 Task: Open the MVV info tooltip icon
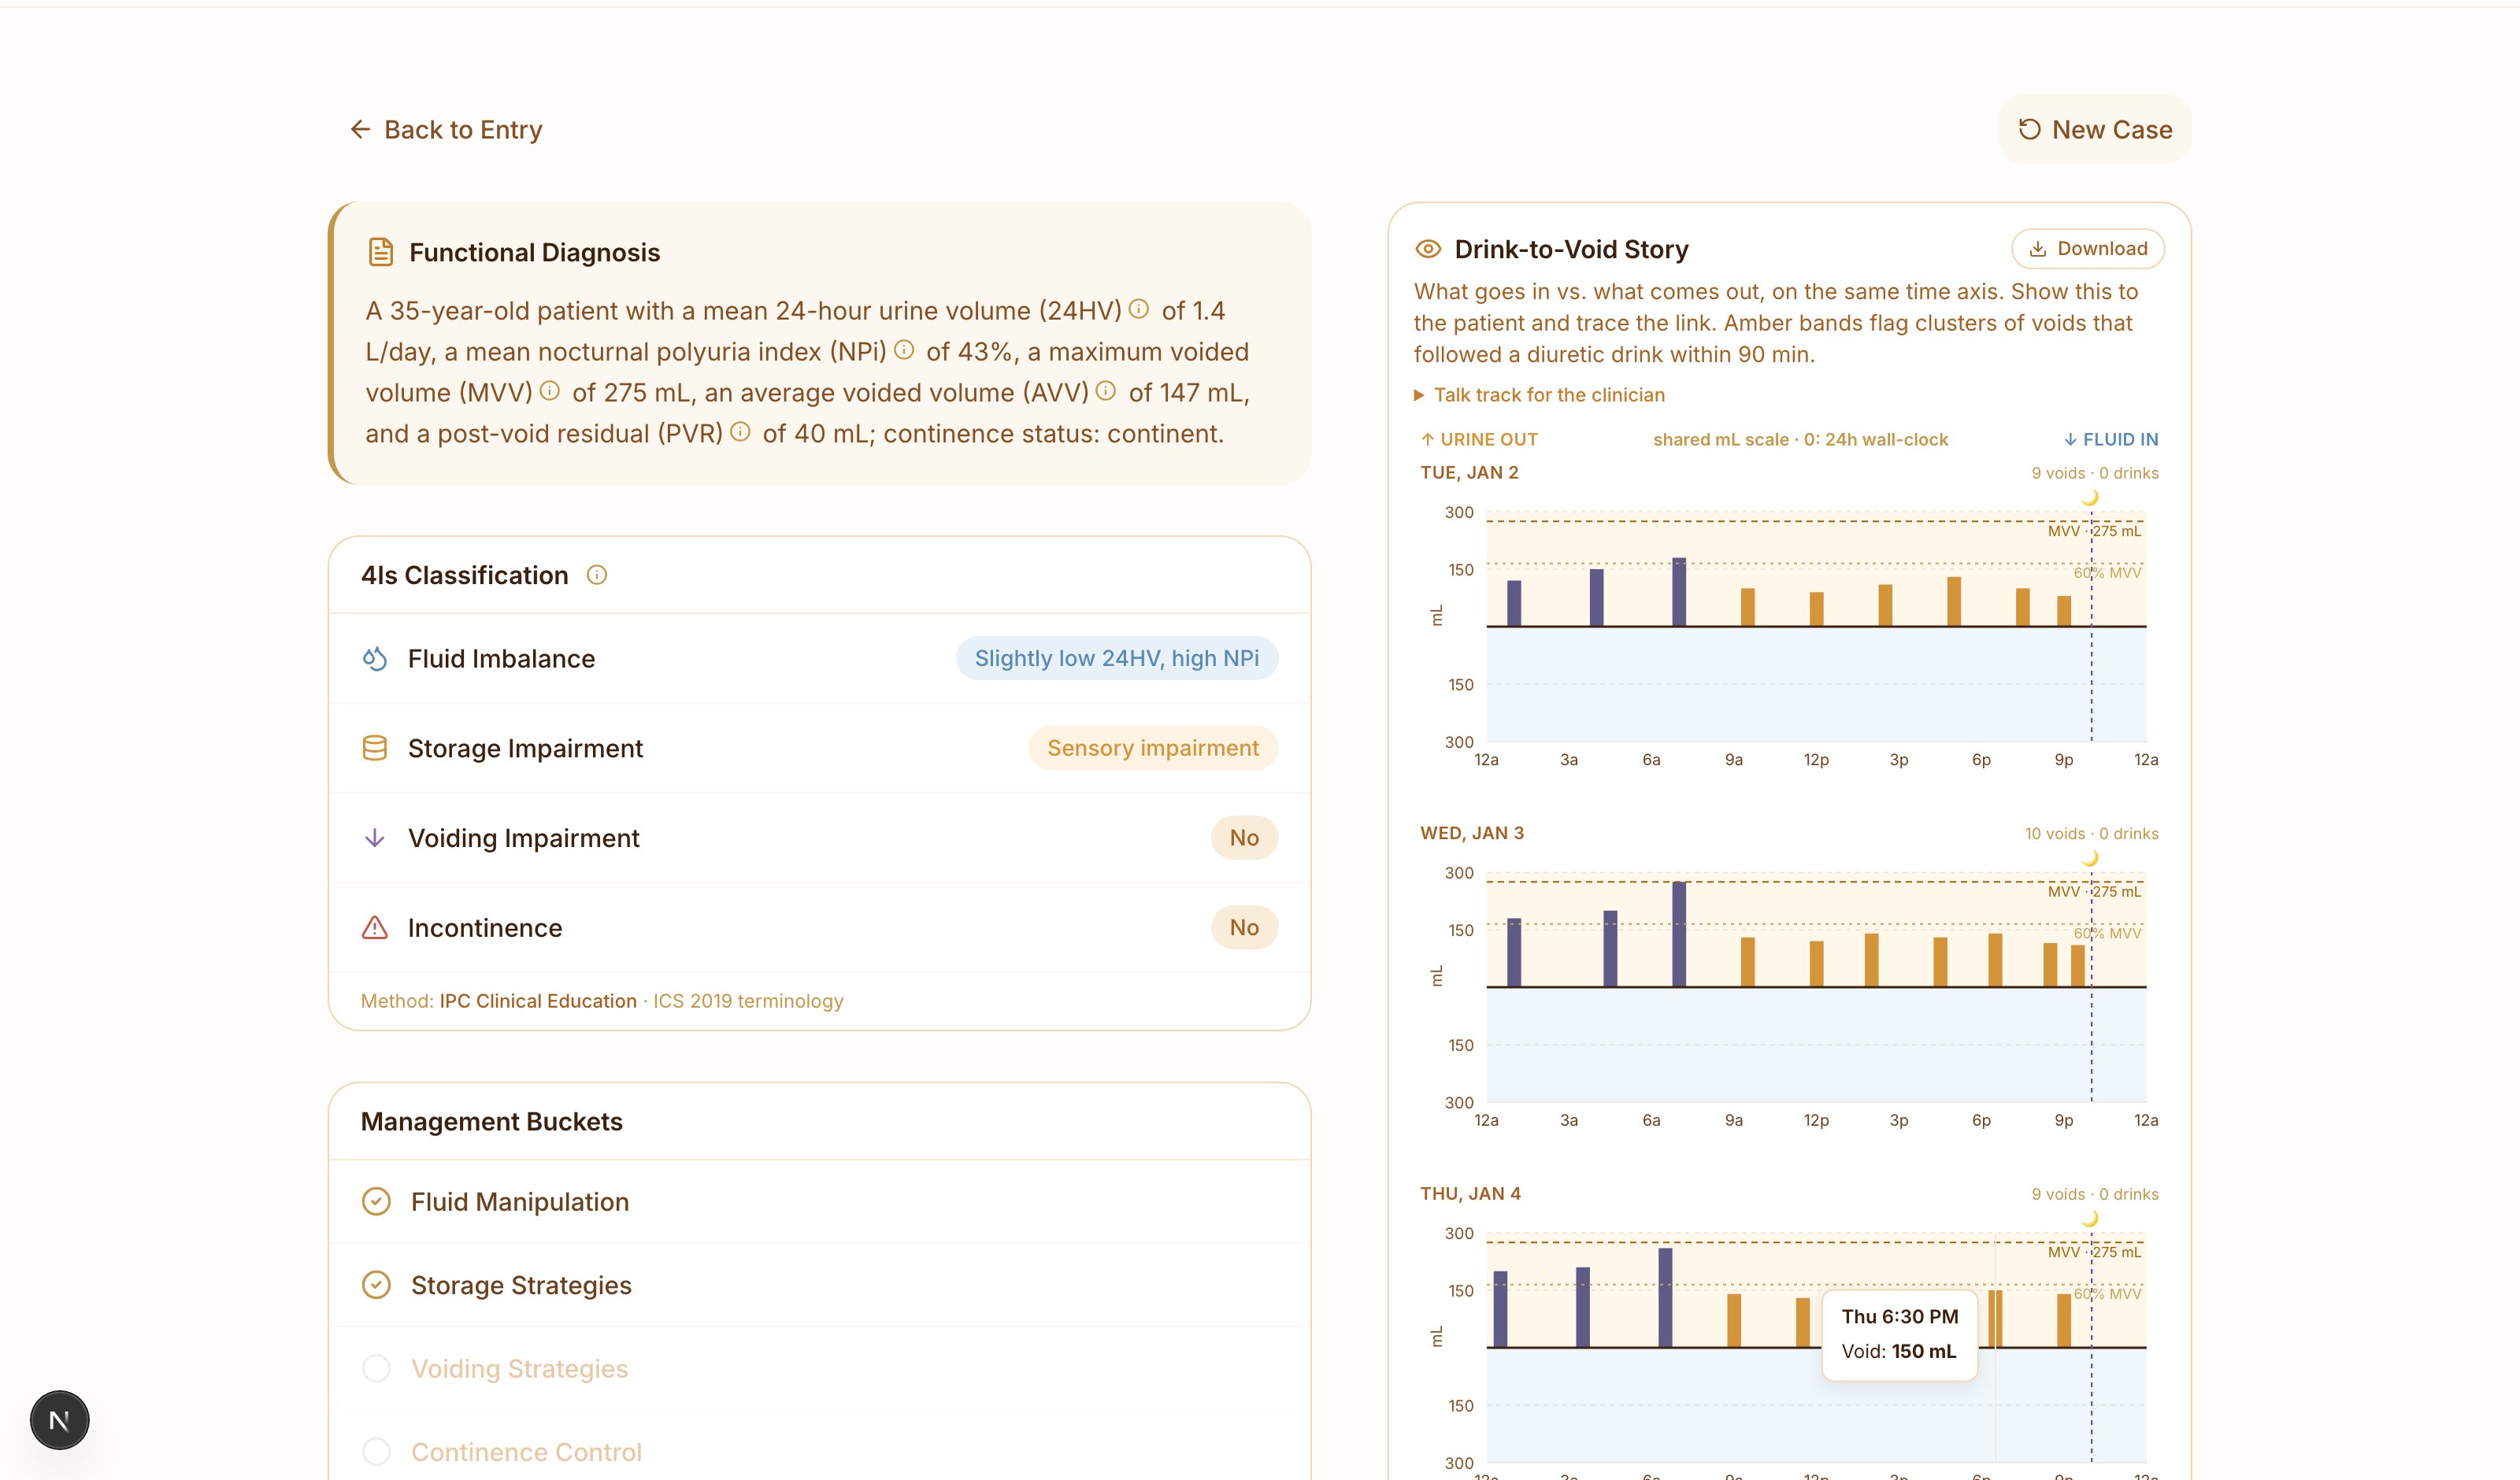click(x=550, y=391)
